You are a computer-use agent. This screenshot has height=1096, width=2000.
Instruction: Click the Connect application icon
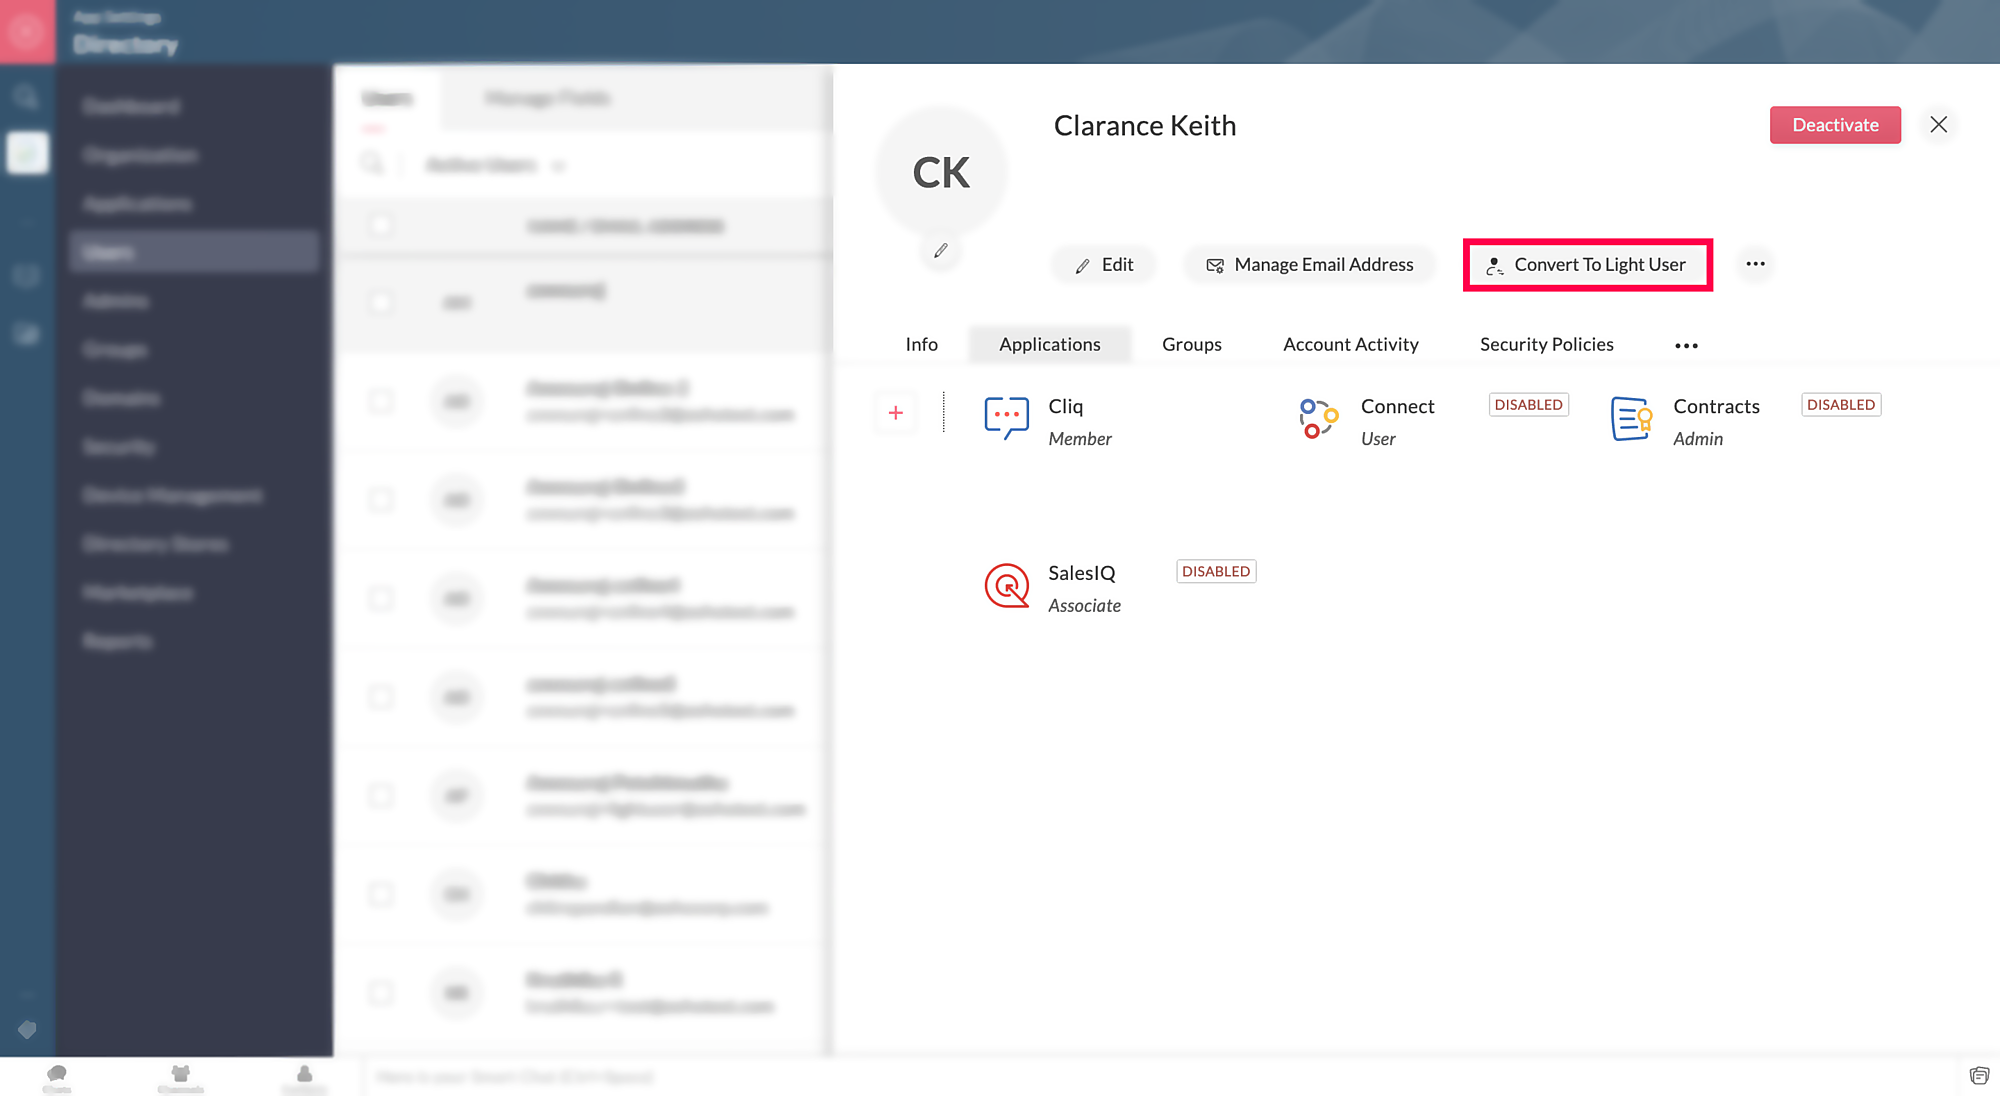click(1318, 418)
